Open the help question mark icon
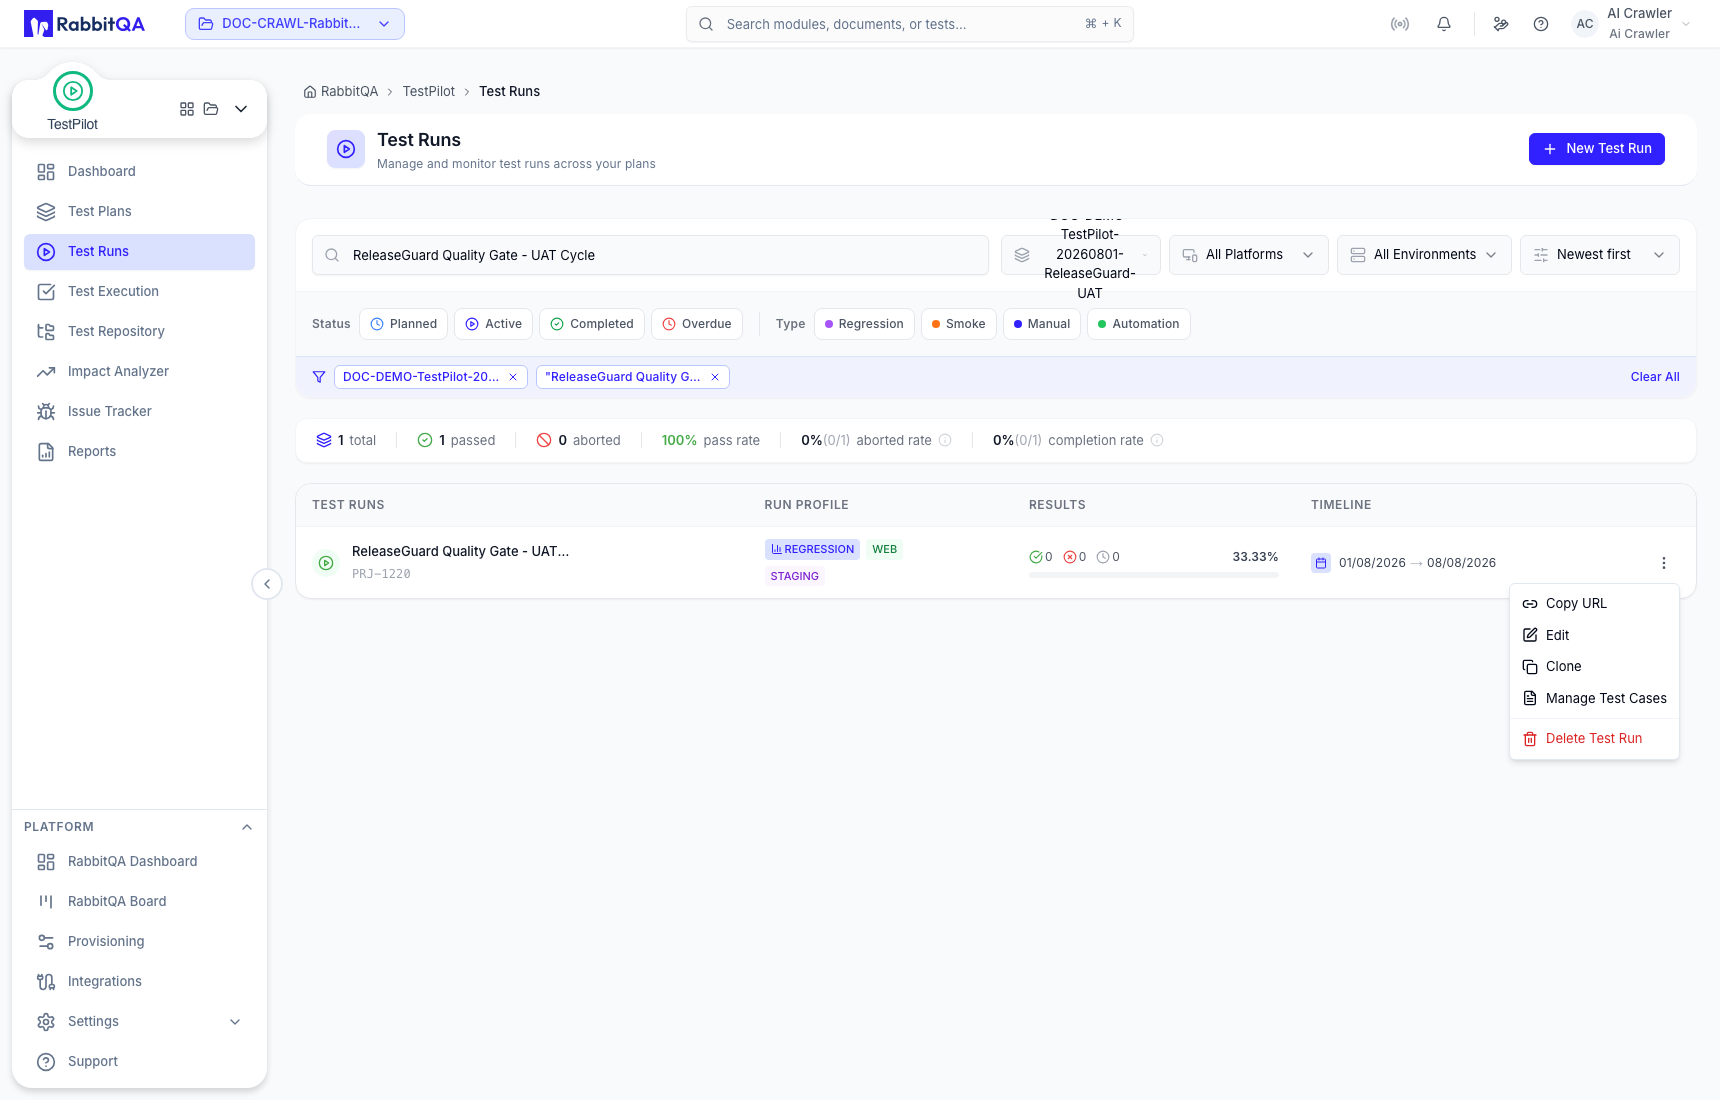1720x1100 pixels. [1541, 24]
